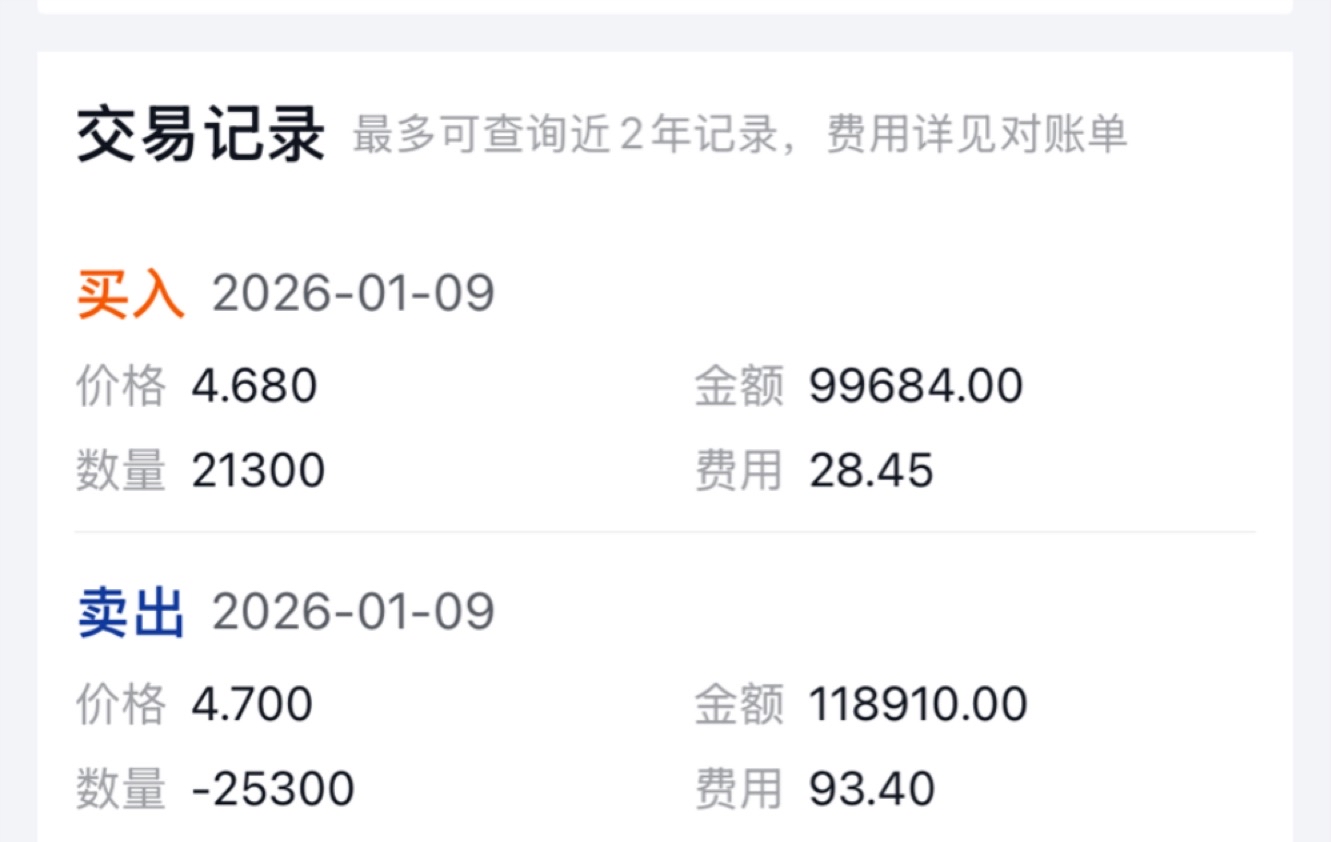The width and height of the screenshot is (1331, 842).
Task: Select the blue 卖出 transaction label
Action: 131,613
